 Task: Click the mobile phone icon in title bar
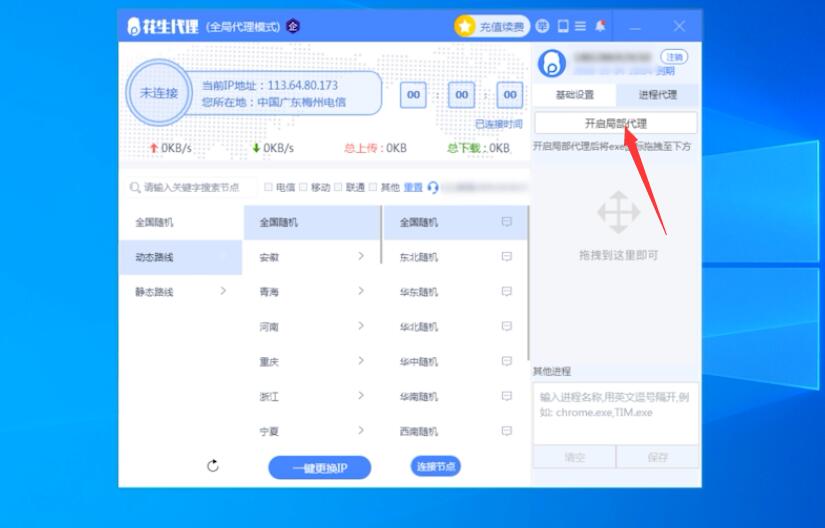click(563, 26)
